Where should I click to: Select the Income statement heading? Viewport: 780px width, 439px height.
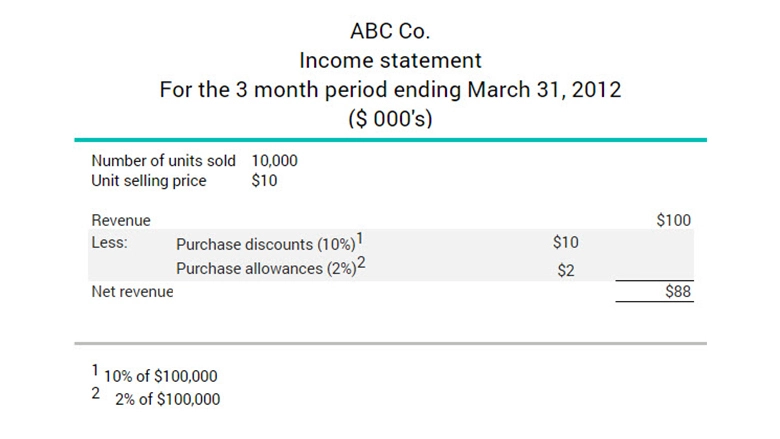(x=390, y=60)
